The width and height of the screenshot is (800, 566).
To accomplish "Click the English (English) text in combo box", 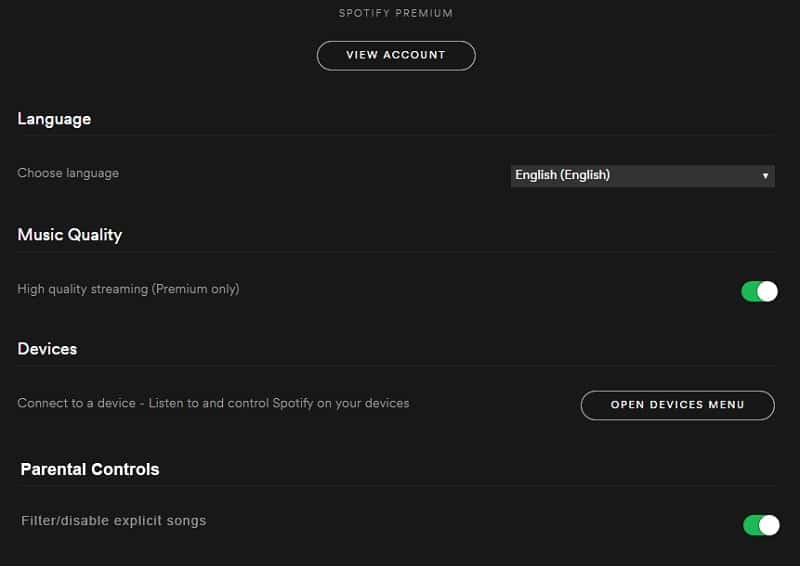I will (x=562, y=175).
